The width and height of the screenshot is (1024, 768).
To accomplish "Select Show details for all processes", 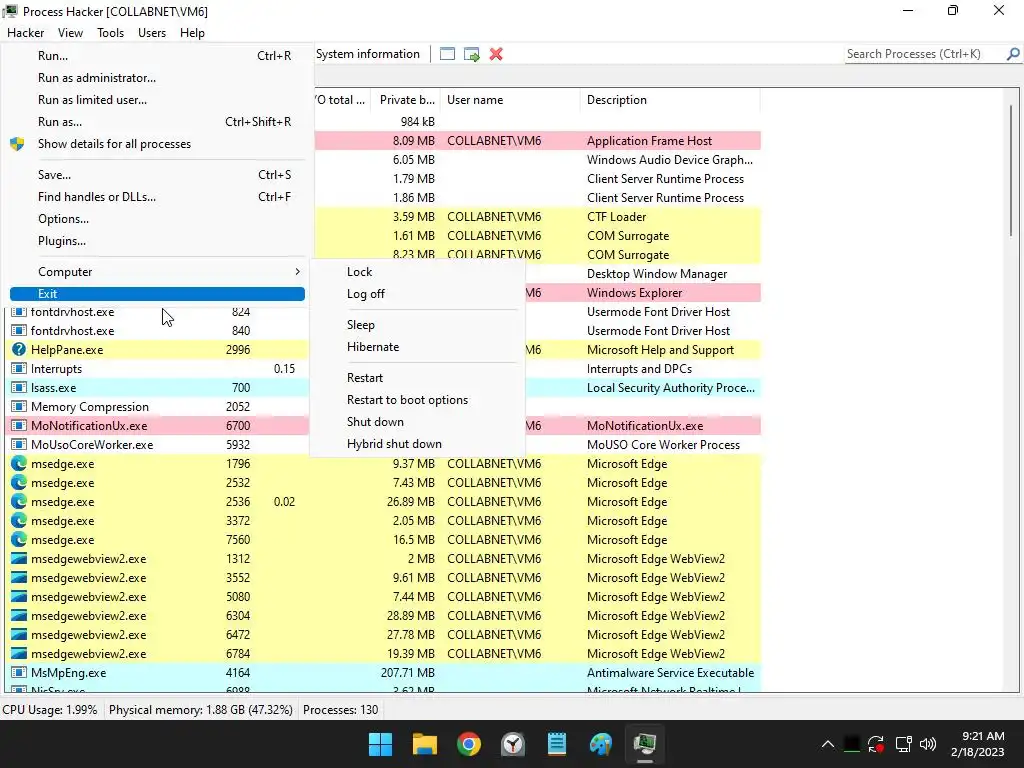I will pyautogui.click(x=157, y=144).
